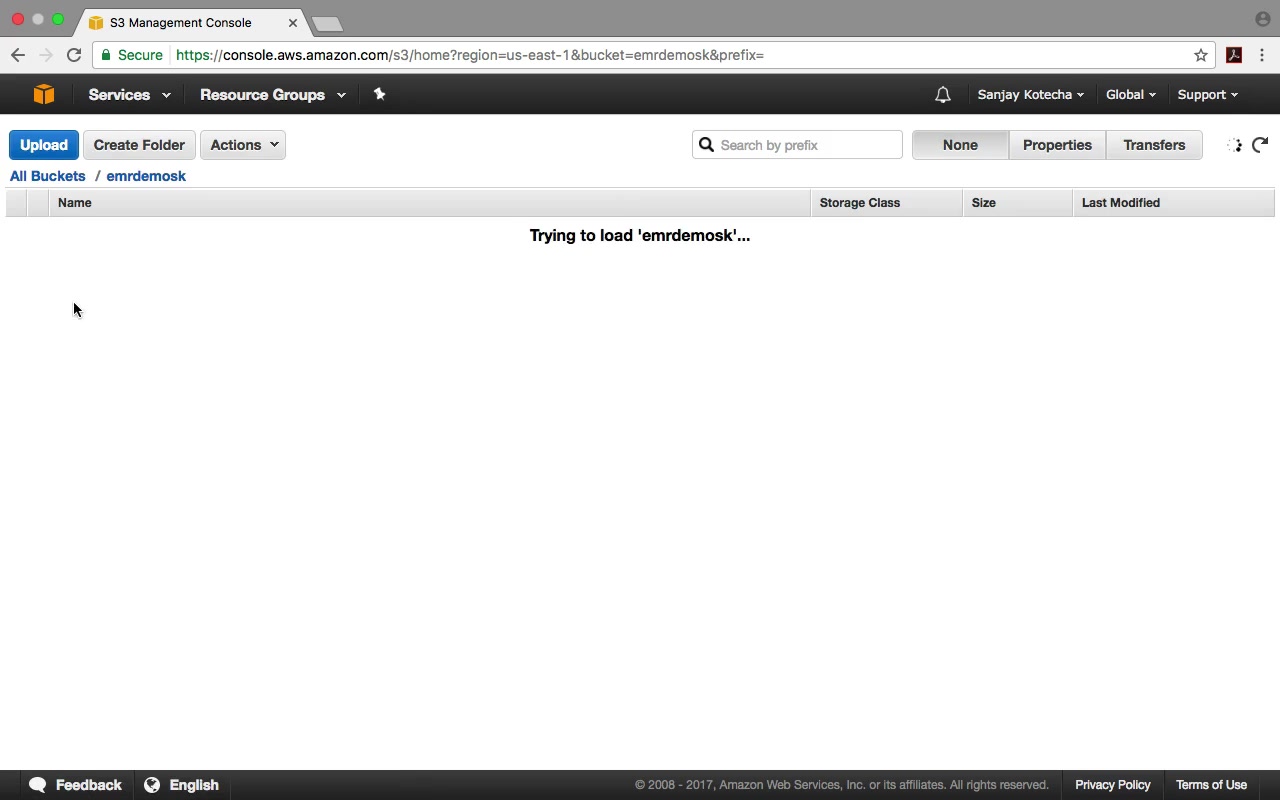Open the Sanjay Kotecha account menu
The image size is (1280, 800).
coord(1031,95)
